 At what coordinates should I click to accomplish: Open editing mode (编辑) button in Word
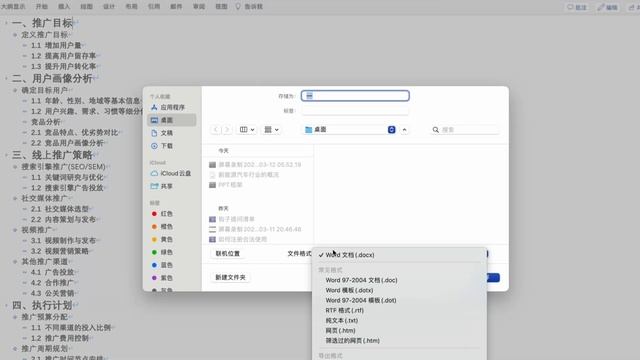pyautogui.click(x=608, y=7)
